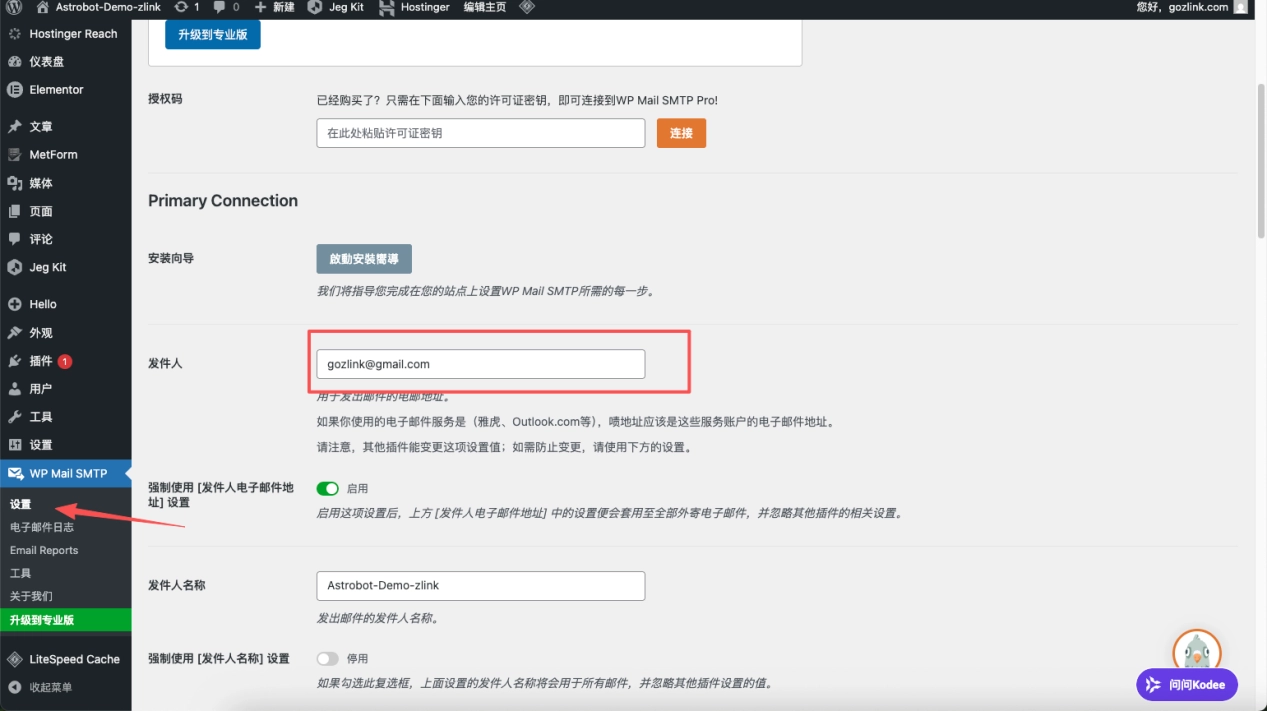The width and height of the screenshot is (1267, 711).
Task: Focus the 发件人名称 field Astrobot-Demo-zlink
Action: tap(481, 585)
